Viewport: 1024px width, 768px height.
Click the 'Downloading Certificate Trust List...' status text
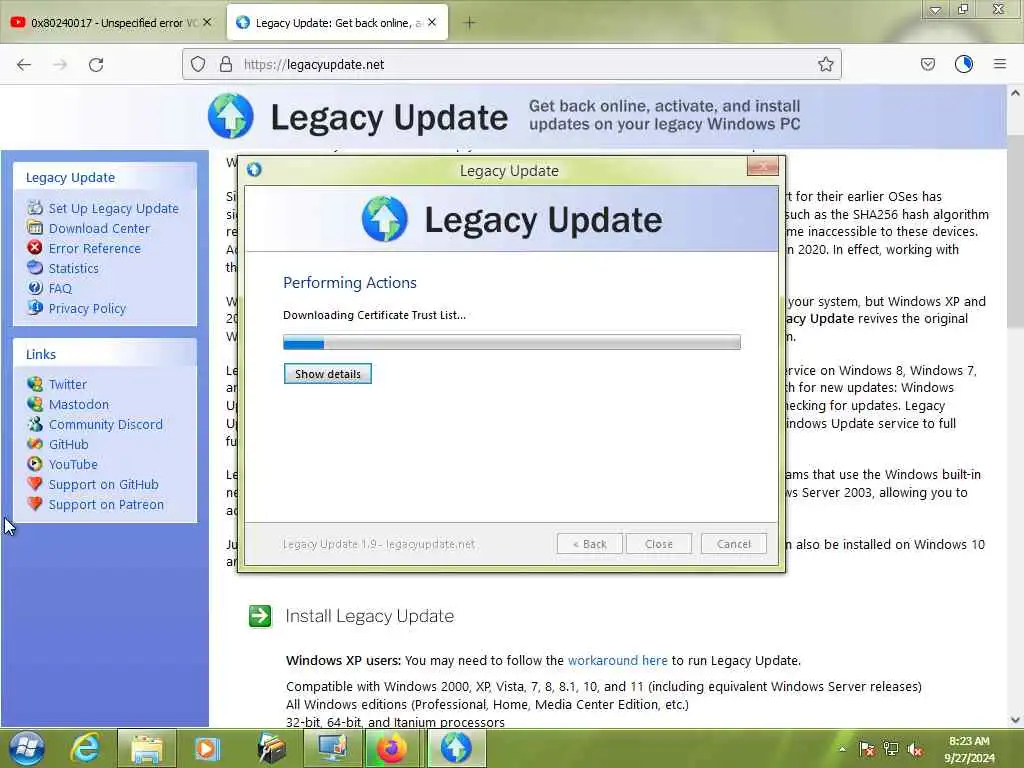374,315
